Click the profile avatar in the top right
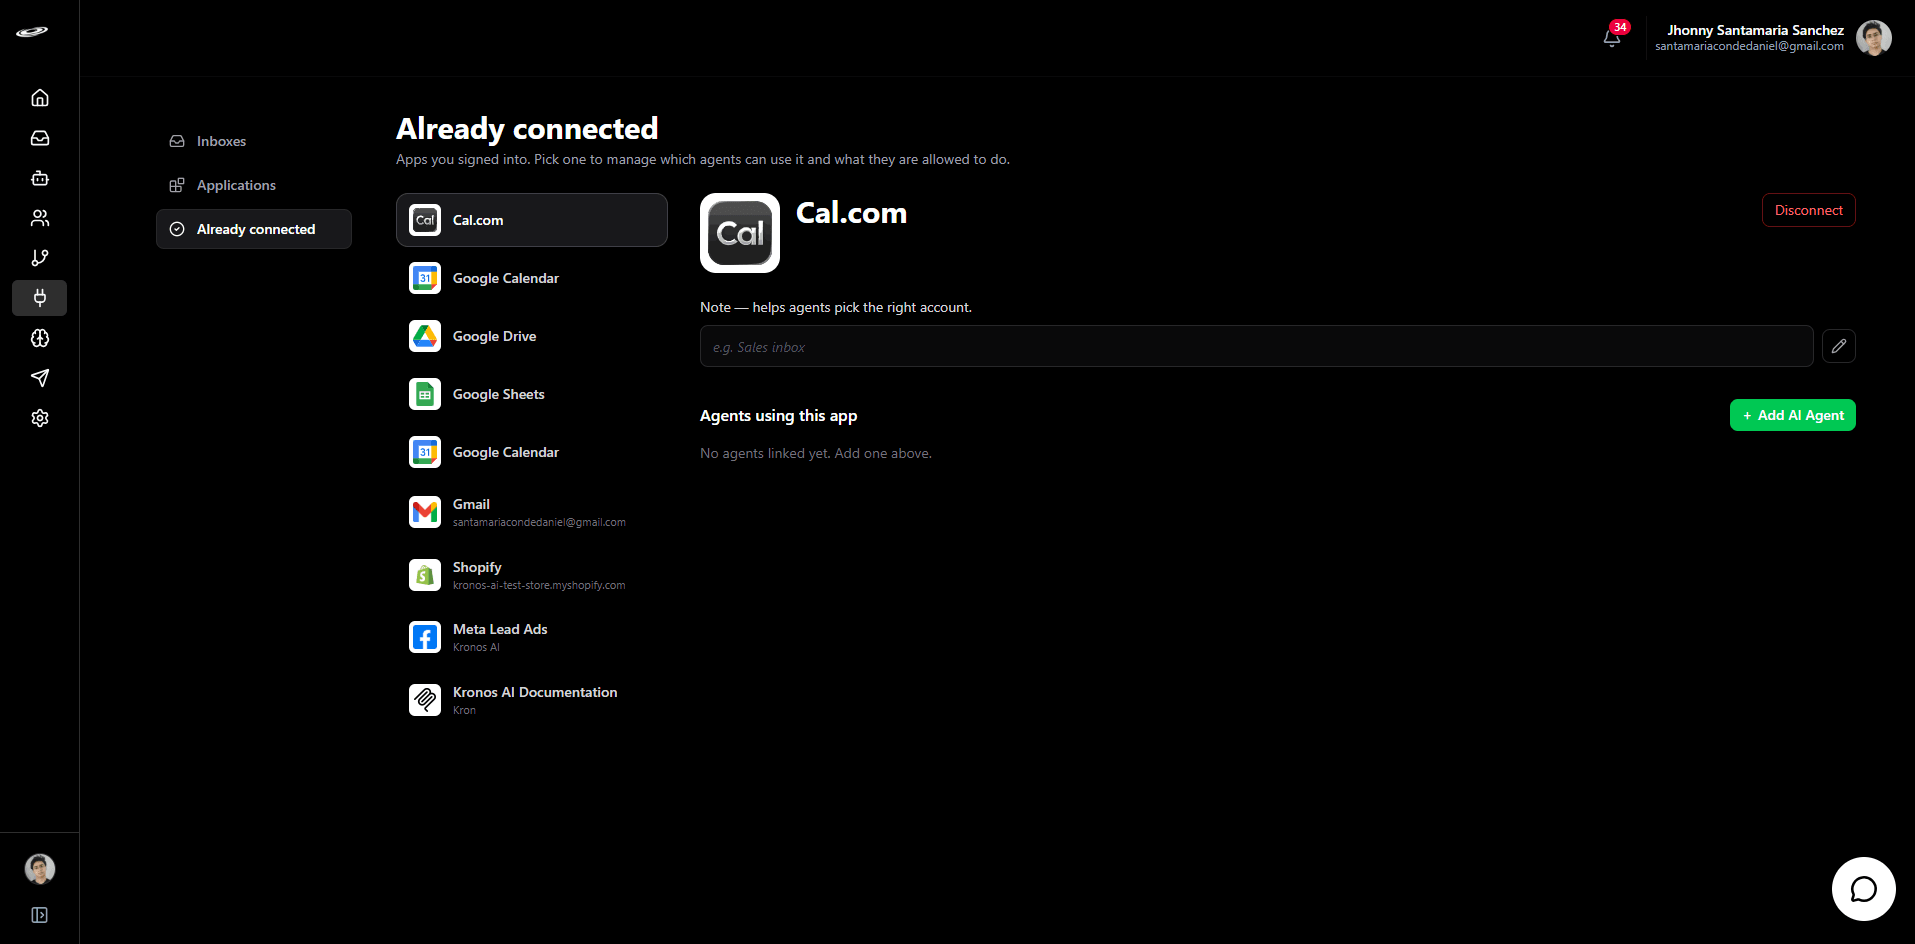This screenshot has width=1915, height=944. point(1873,38)
